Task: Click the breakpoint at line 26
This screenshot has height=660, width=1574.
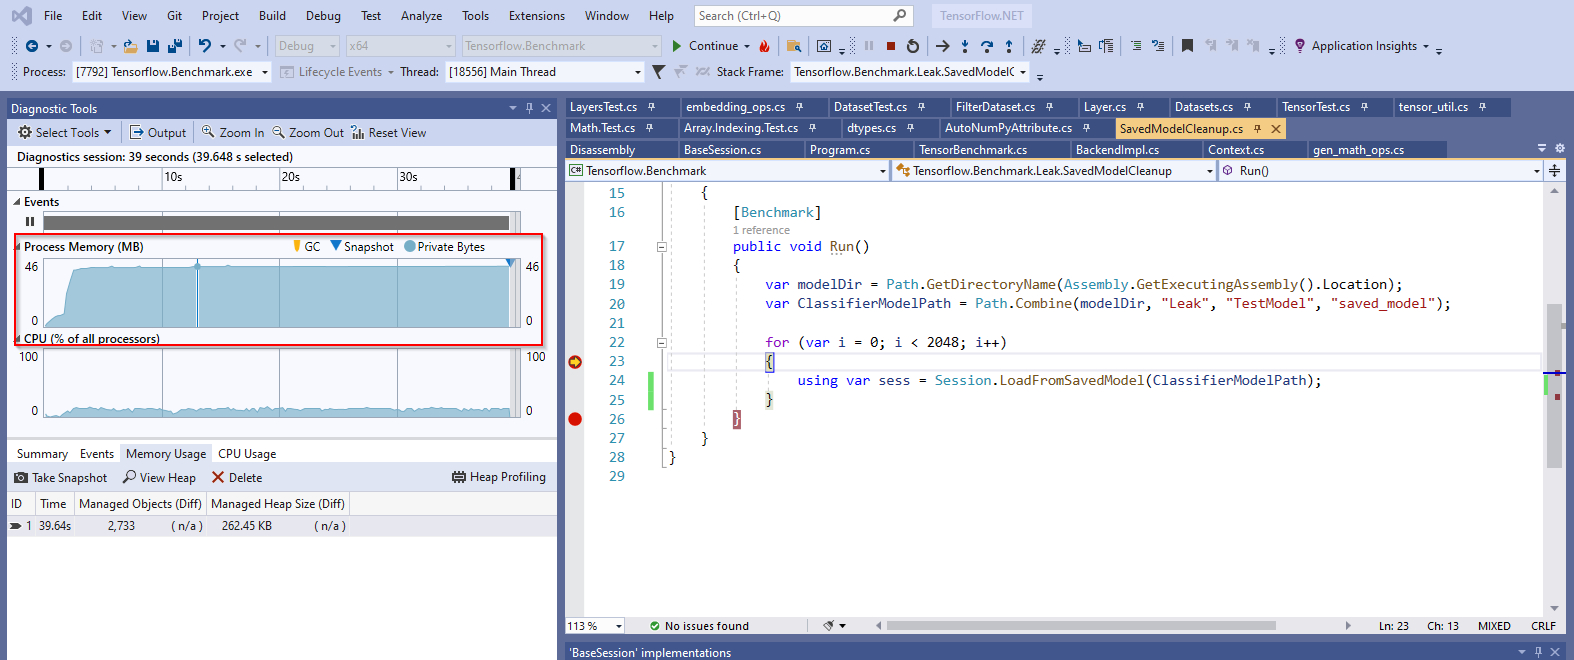Action: point(575,419)
